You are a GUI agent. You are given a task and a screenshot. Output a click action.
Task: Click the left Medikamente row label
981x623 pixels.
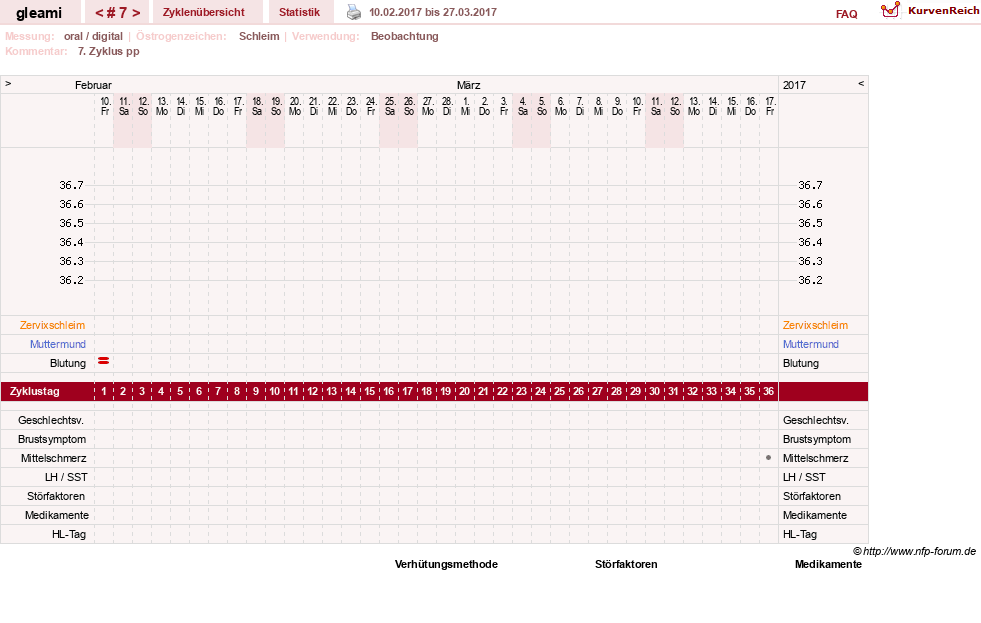pyautogui.click(x=57, y=515)
